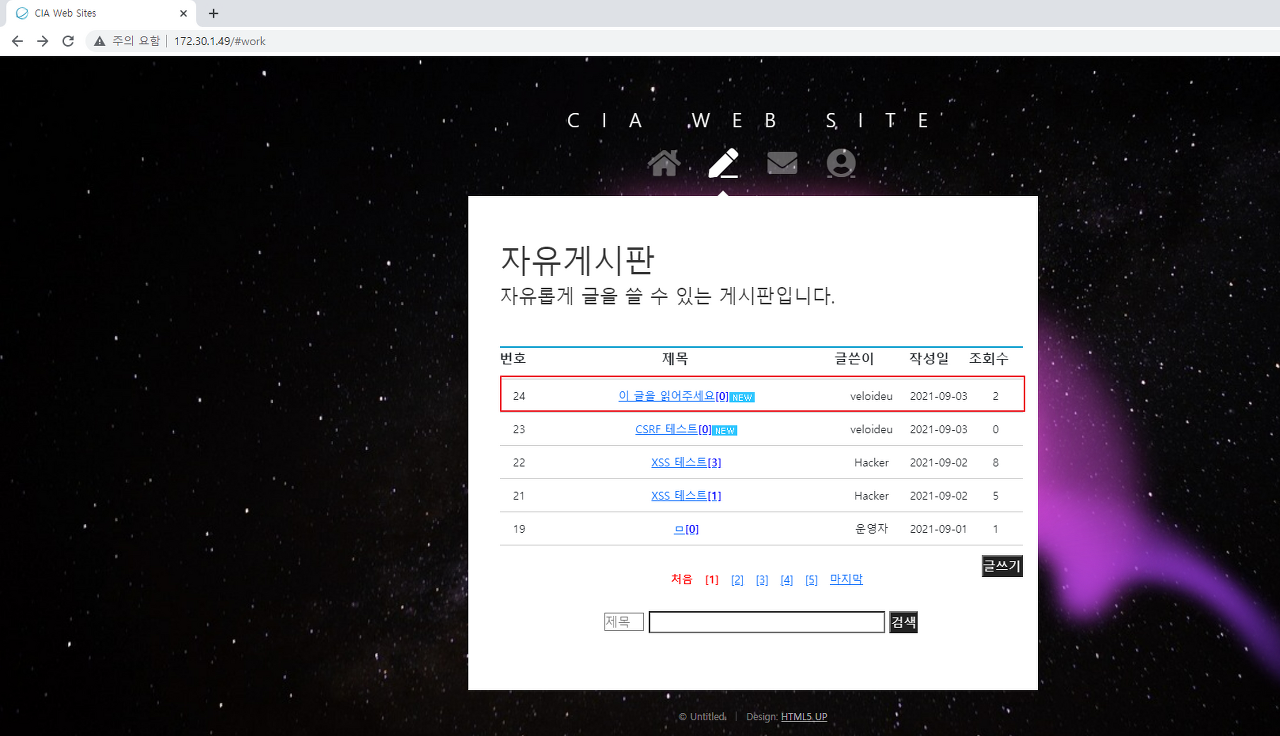Jump to the 마지막 last page link
Image resolution: width=1280 pixels, height=736 pixels.
(846, 579)
